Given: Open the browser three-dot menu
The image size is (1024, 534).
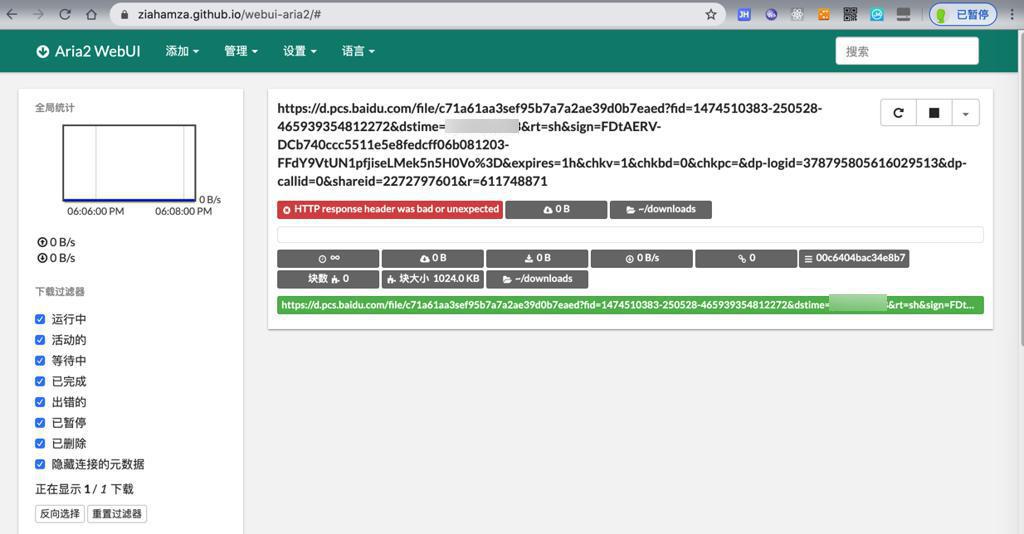Looking at the screenshot, I should pos(1012,14).
